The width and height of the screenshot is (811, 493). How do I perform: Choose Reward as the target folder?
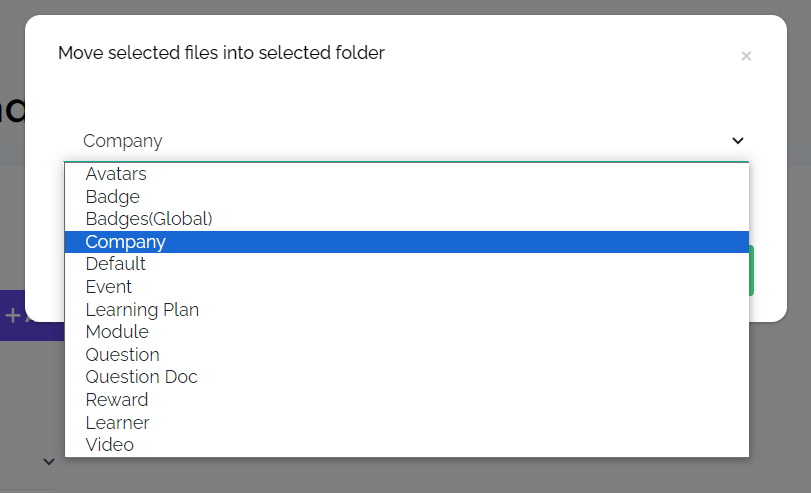click(x=117, y=400)
